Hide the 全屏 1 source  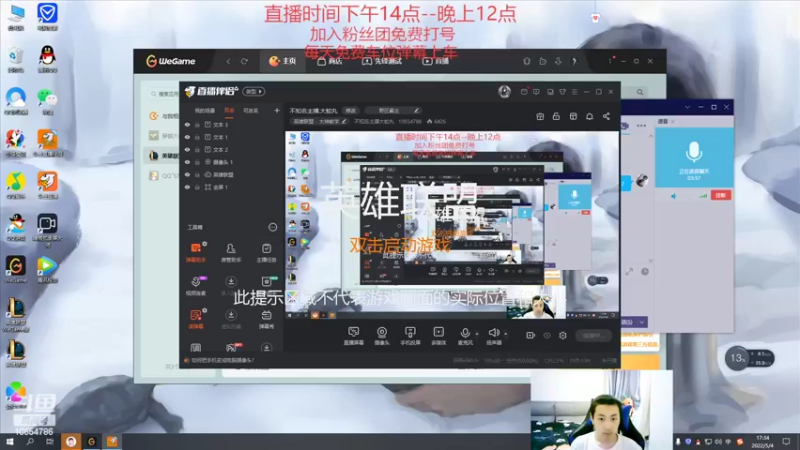[187, 187]
